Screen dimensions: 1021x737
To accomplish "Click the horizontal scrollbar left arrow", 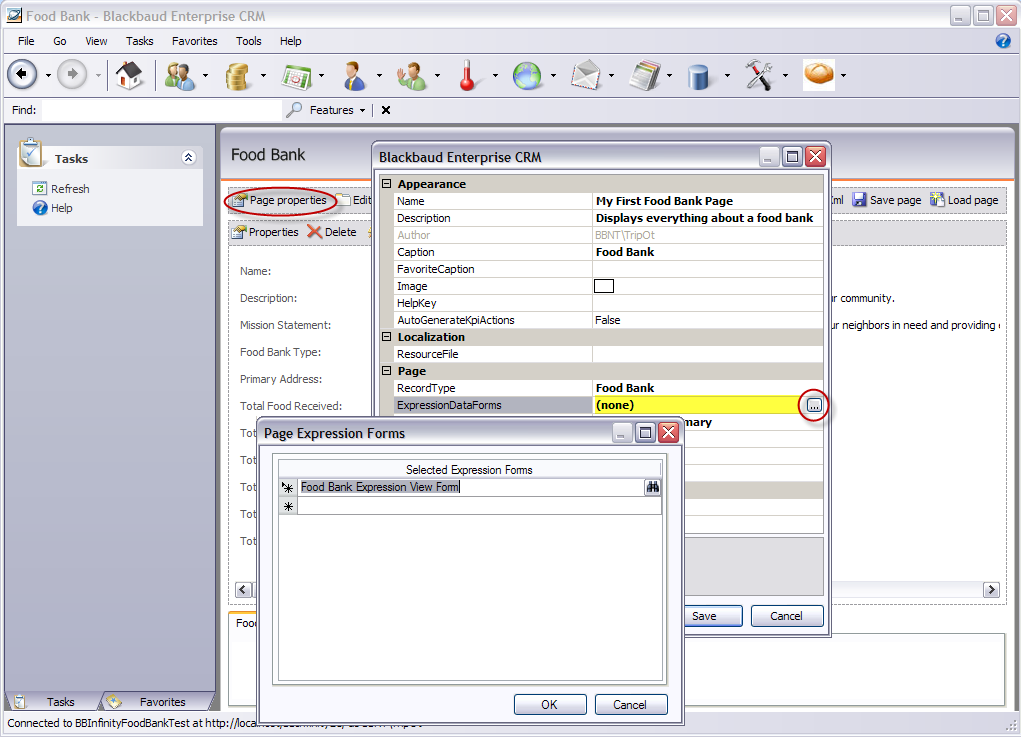I will pos(244,589).
